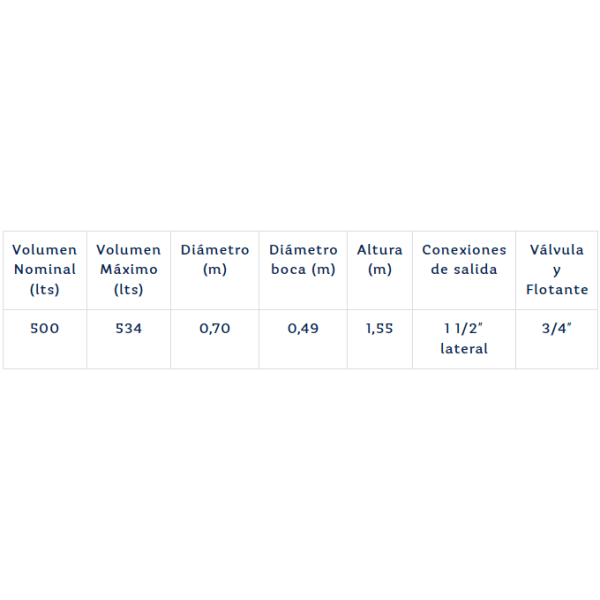
Task: Click the word salida in header
Action: (x=476, y=270)
